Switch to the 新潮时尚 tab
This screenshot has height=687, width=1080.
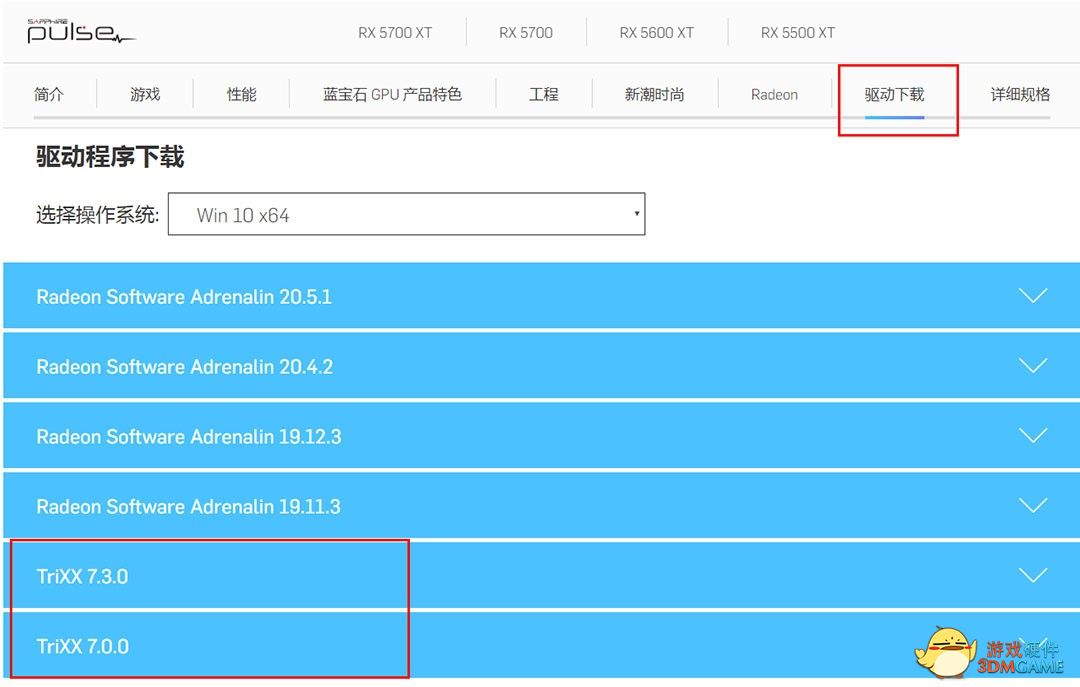654,94
